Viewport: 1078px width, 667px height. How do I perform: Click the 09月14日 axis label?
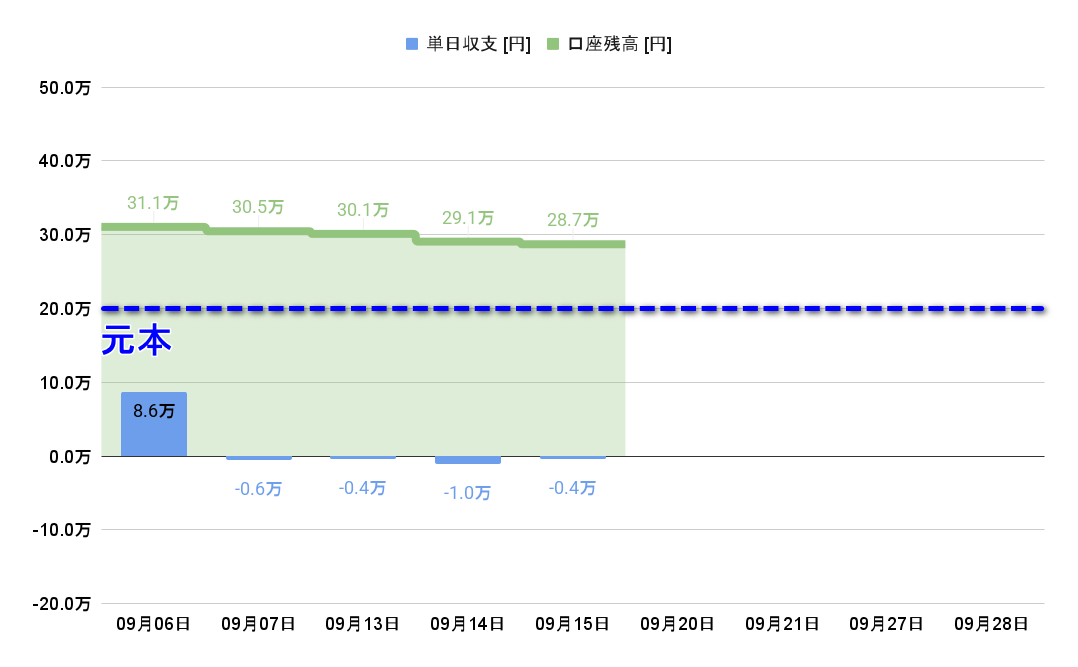468,624
